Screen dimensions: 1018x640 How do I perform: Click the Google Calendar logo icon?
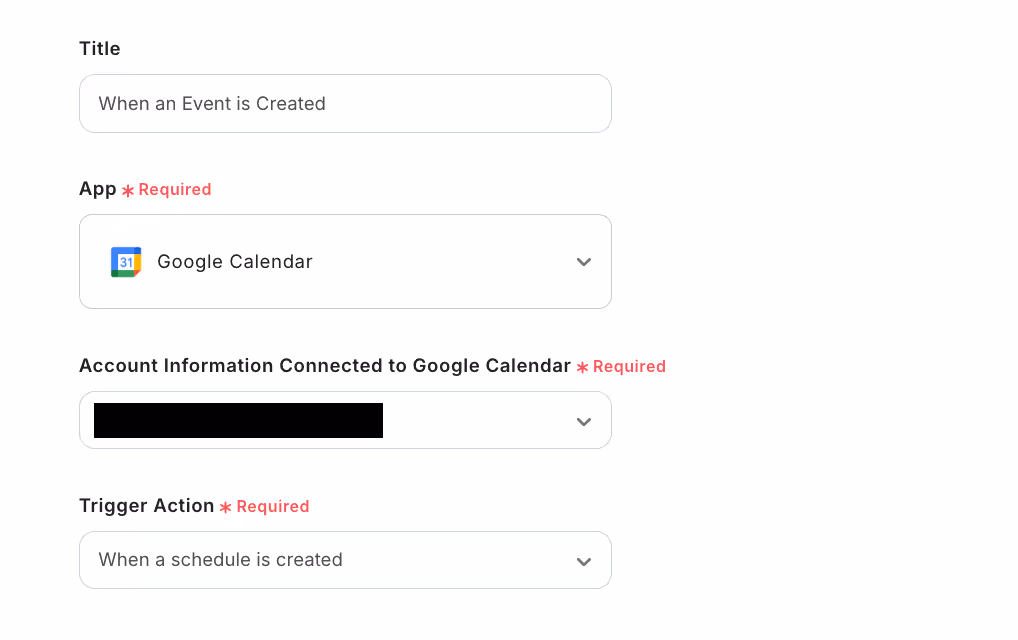126,262
